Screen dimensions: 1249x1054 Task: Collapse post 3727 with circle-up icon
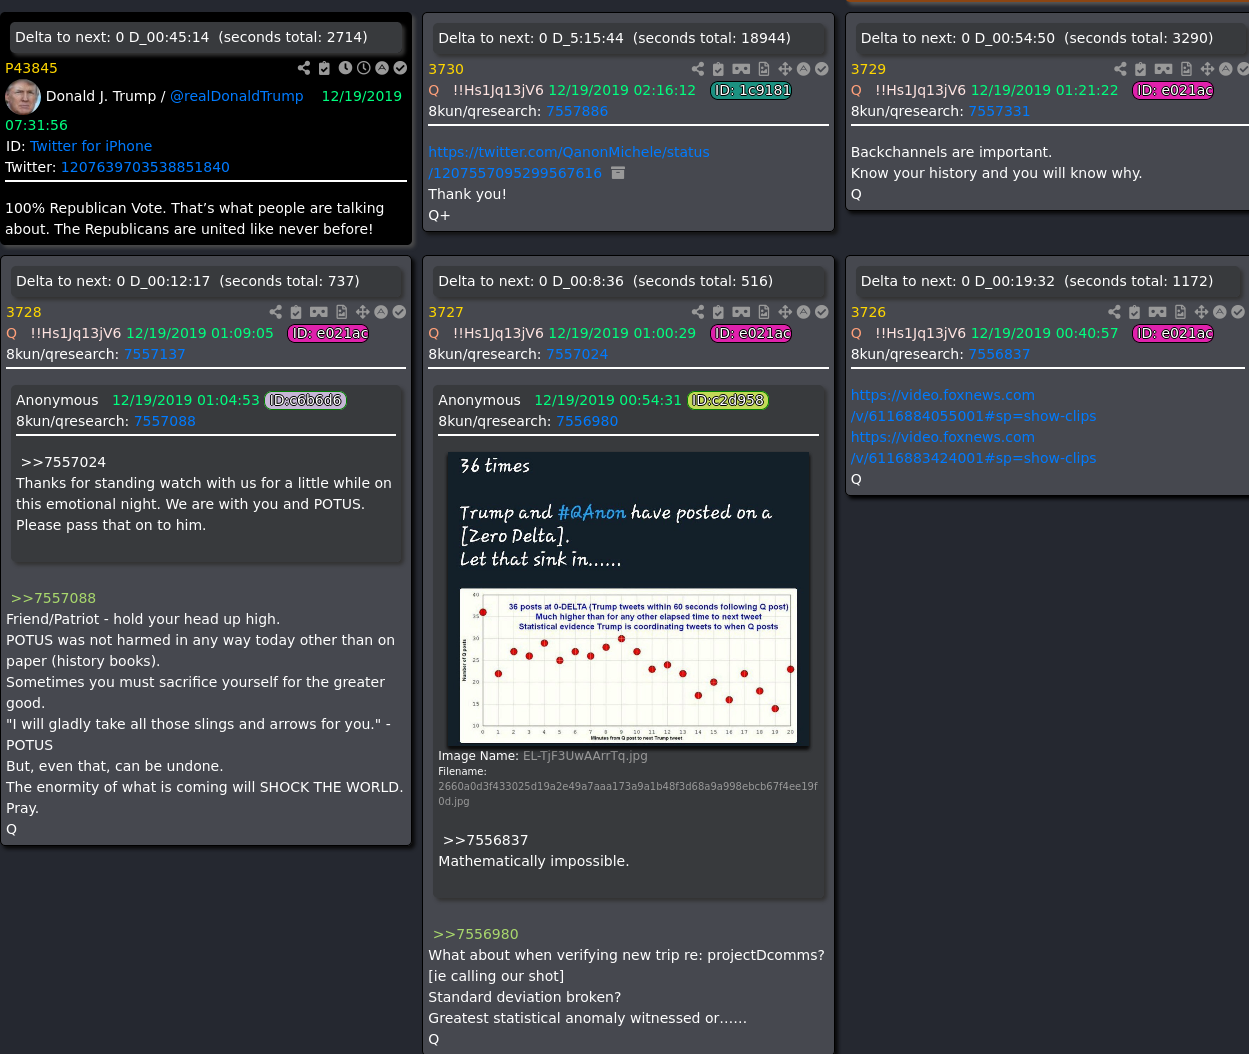(804, 312)
